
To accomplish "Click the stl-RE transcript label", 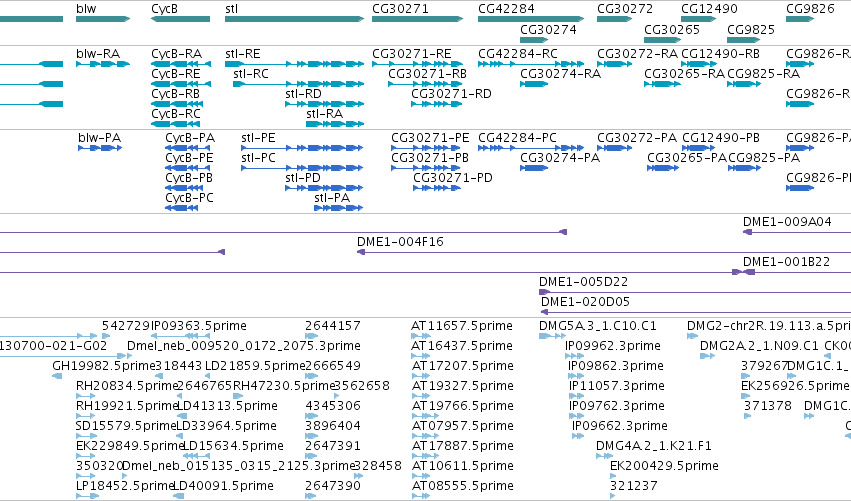I will (x=243, y=53).
